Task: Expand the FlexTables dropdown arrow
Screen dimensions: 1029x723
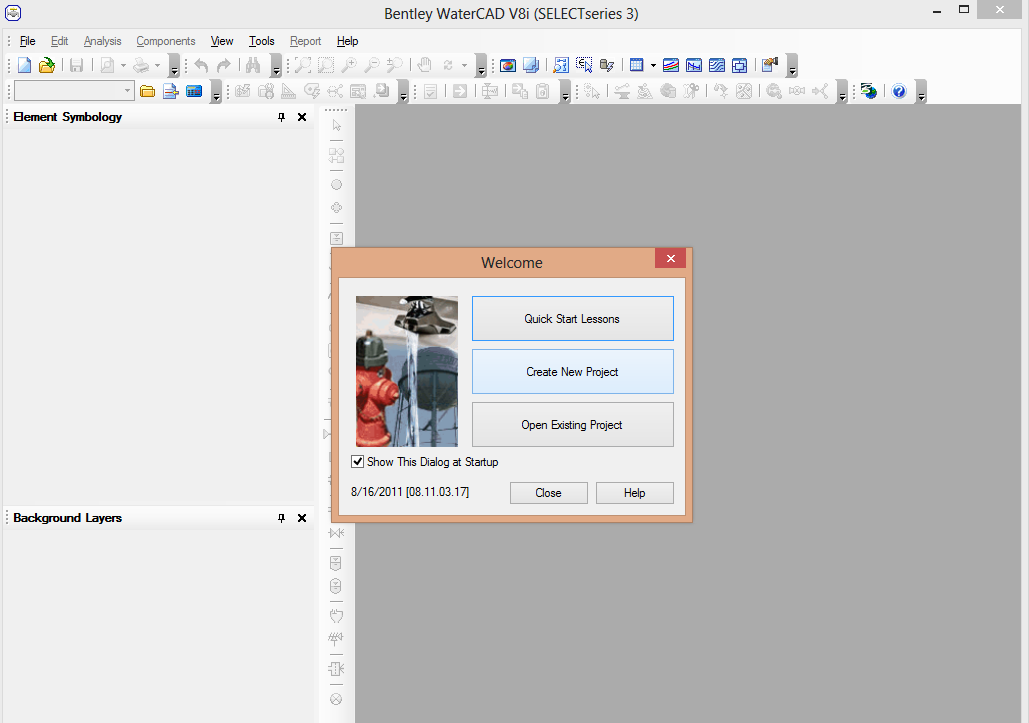Action: click(653, 66)
